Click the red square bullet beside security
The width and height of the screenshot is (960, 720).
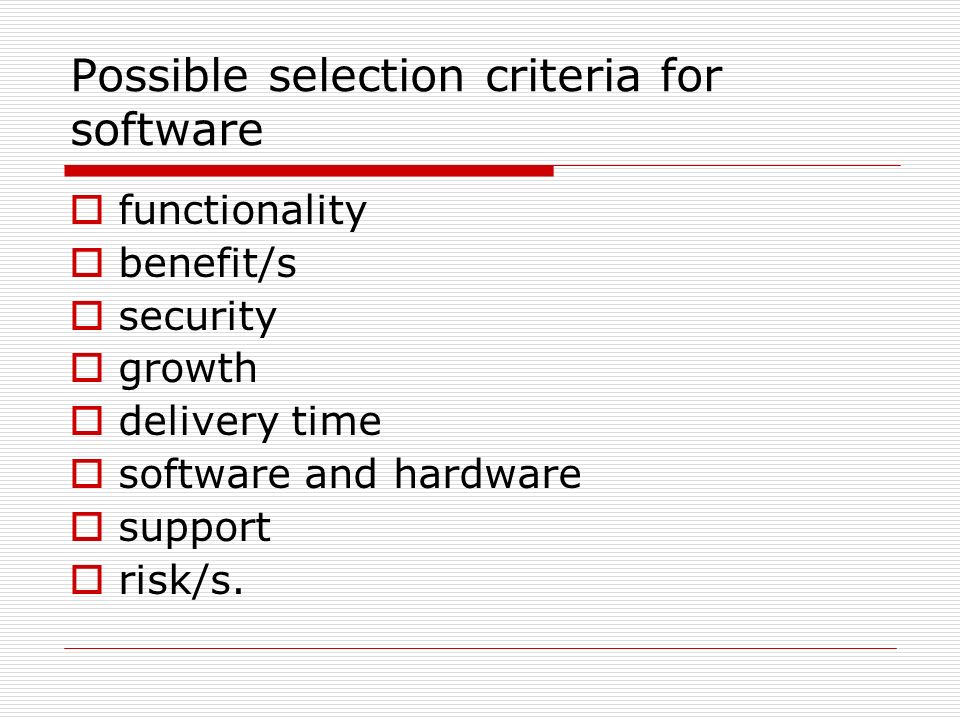click(87, 315)
